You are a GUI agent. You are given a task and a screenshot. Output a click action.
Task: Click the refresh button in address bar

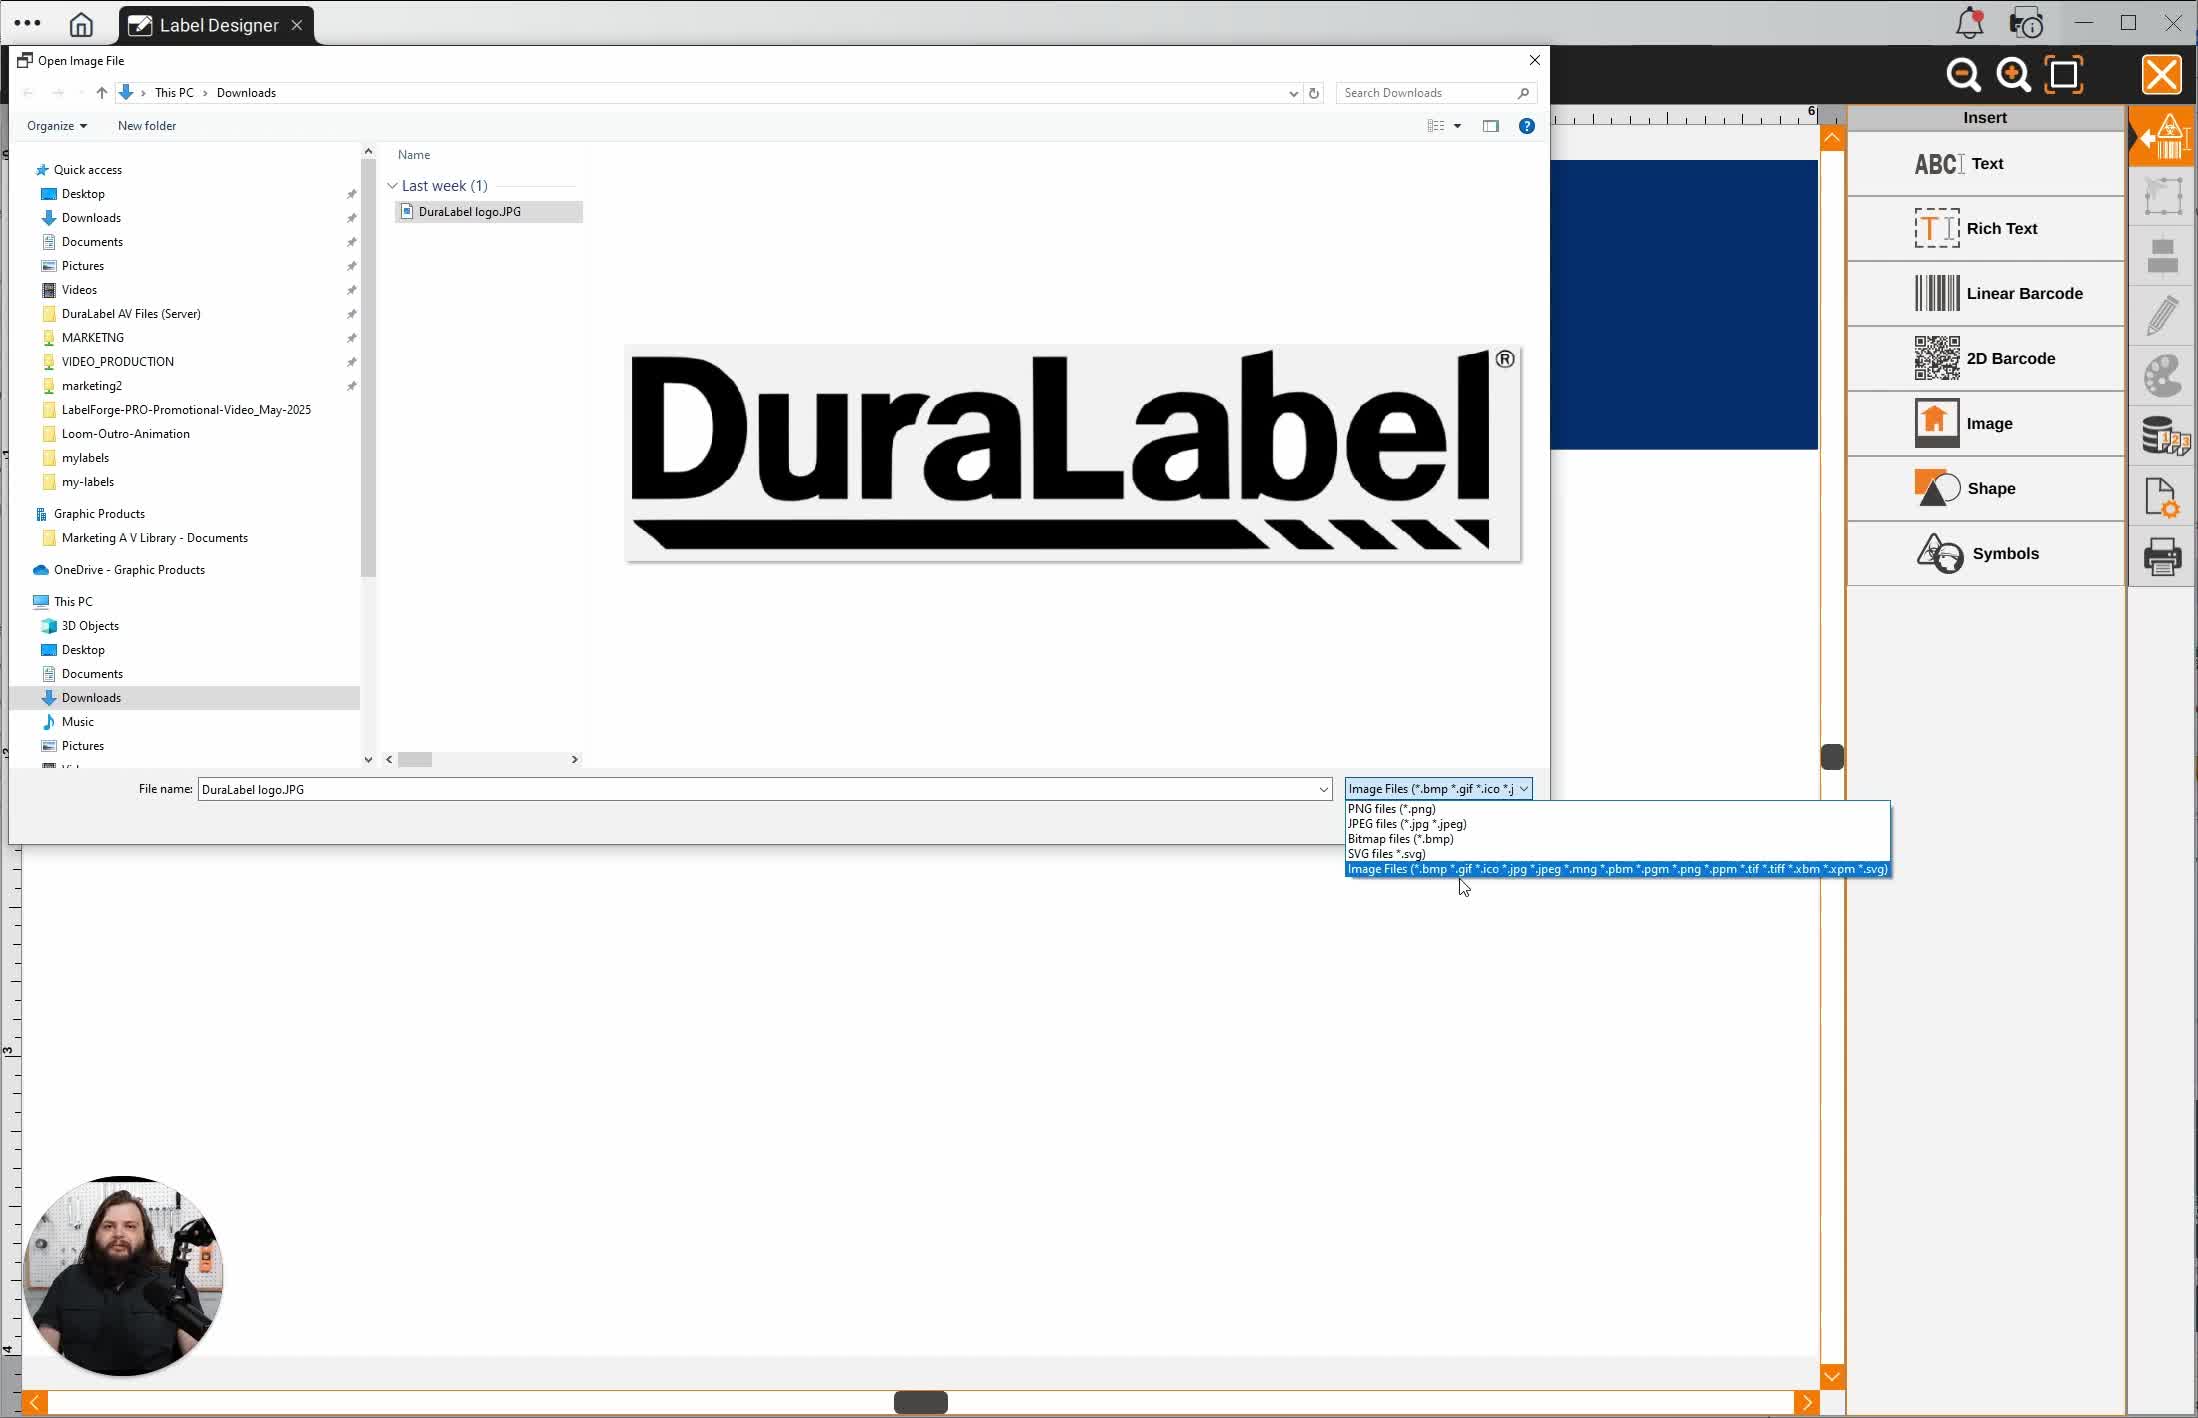[x=1314, y=93]
